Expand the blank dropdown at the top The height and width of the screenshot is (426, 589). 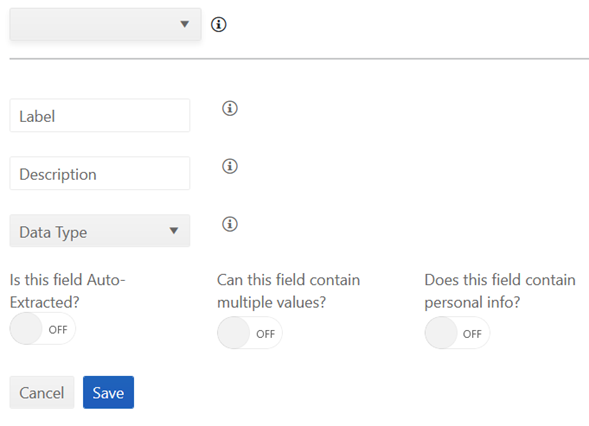coord(106,24)
